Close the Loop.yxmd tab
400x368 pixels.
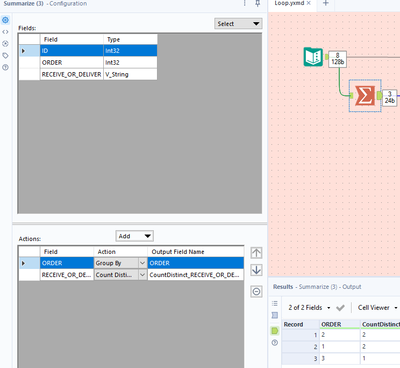(x=309, y=3)
